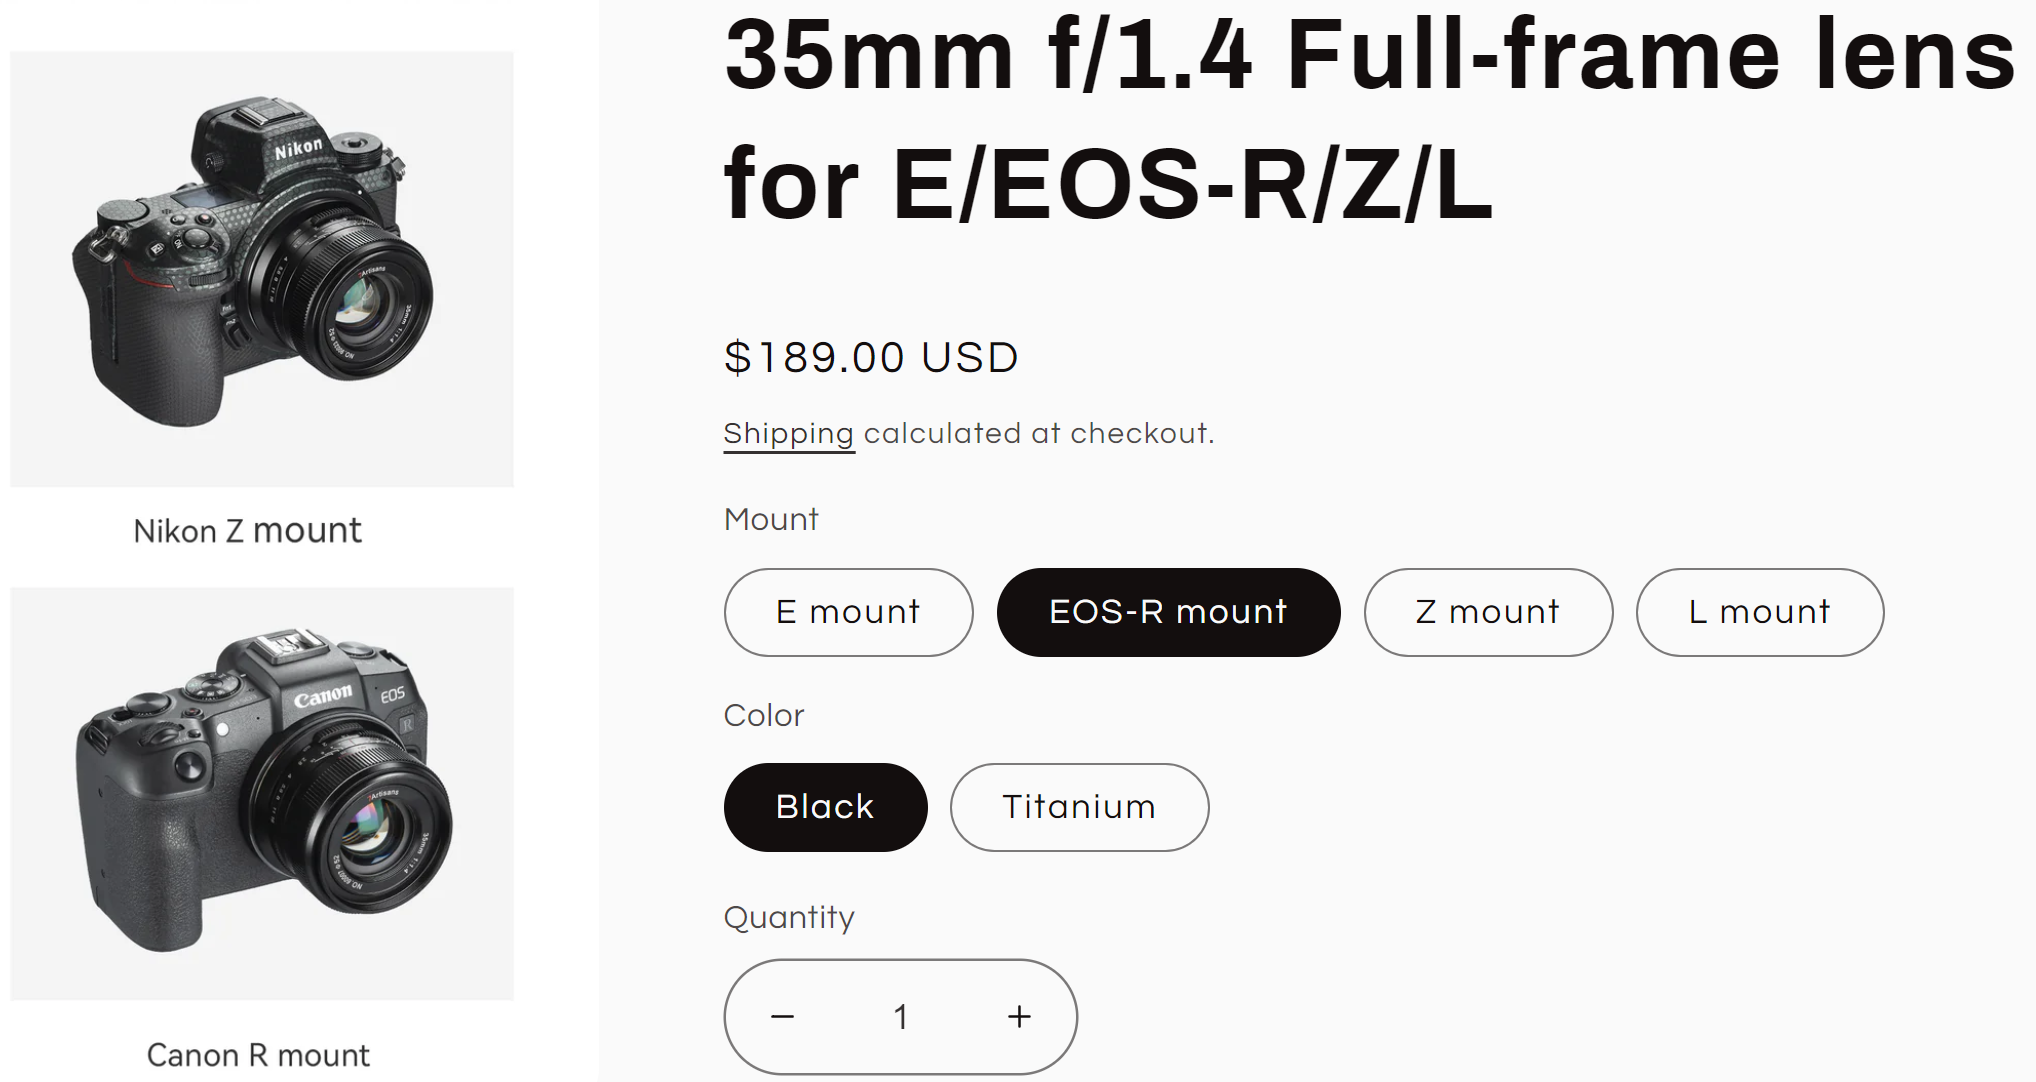The image size is (2036, 1082).
Task: Click the quantity number field
Action: tap(901, 1017)
